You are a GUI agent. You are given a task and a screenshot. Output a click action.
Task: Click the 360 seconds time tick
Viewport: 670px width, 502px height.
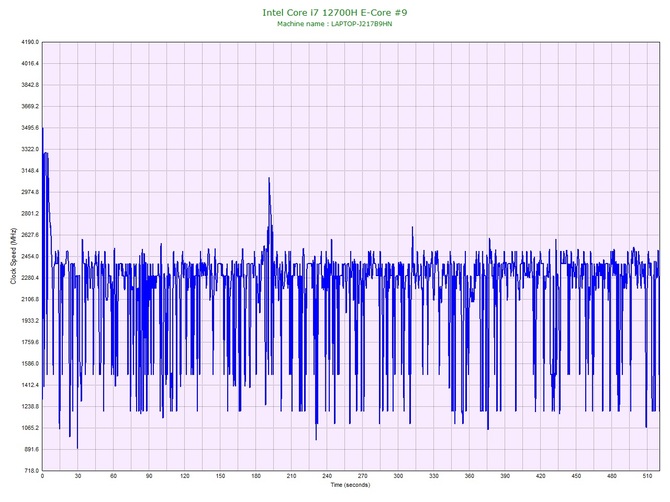469,476
